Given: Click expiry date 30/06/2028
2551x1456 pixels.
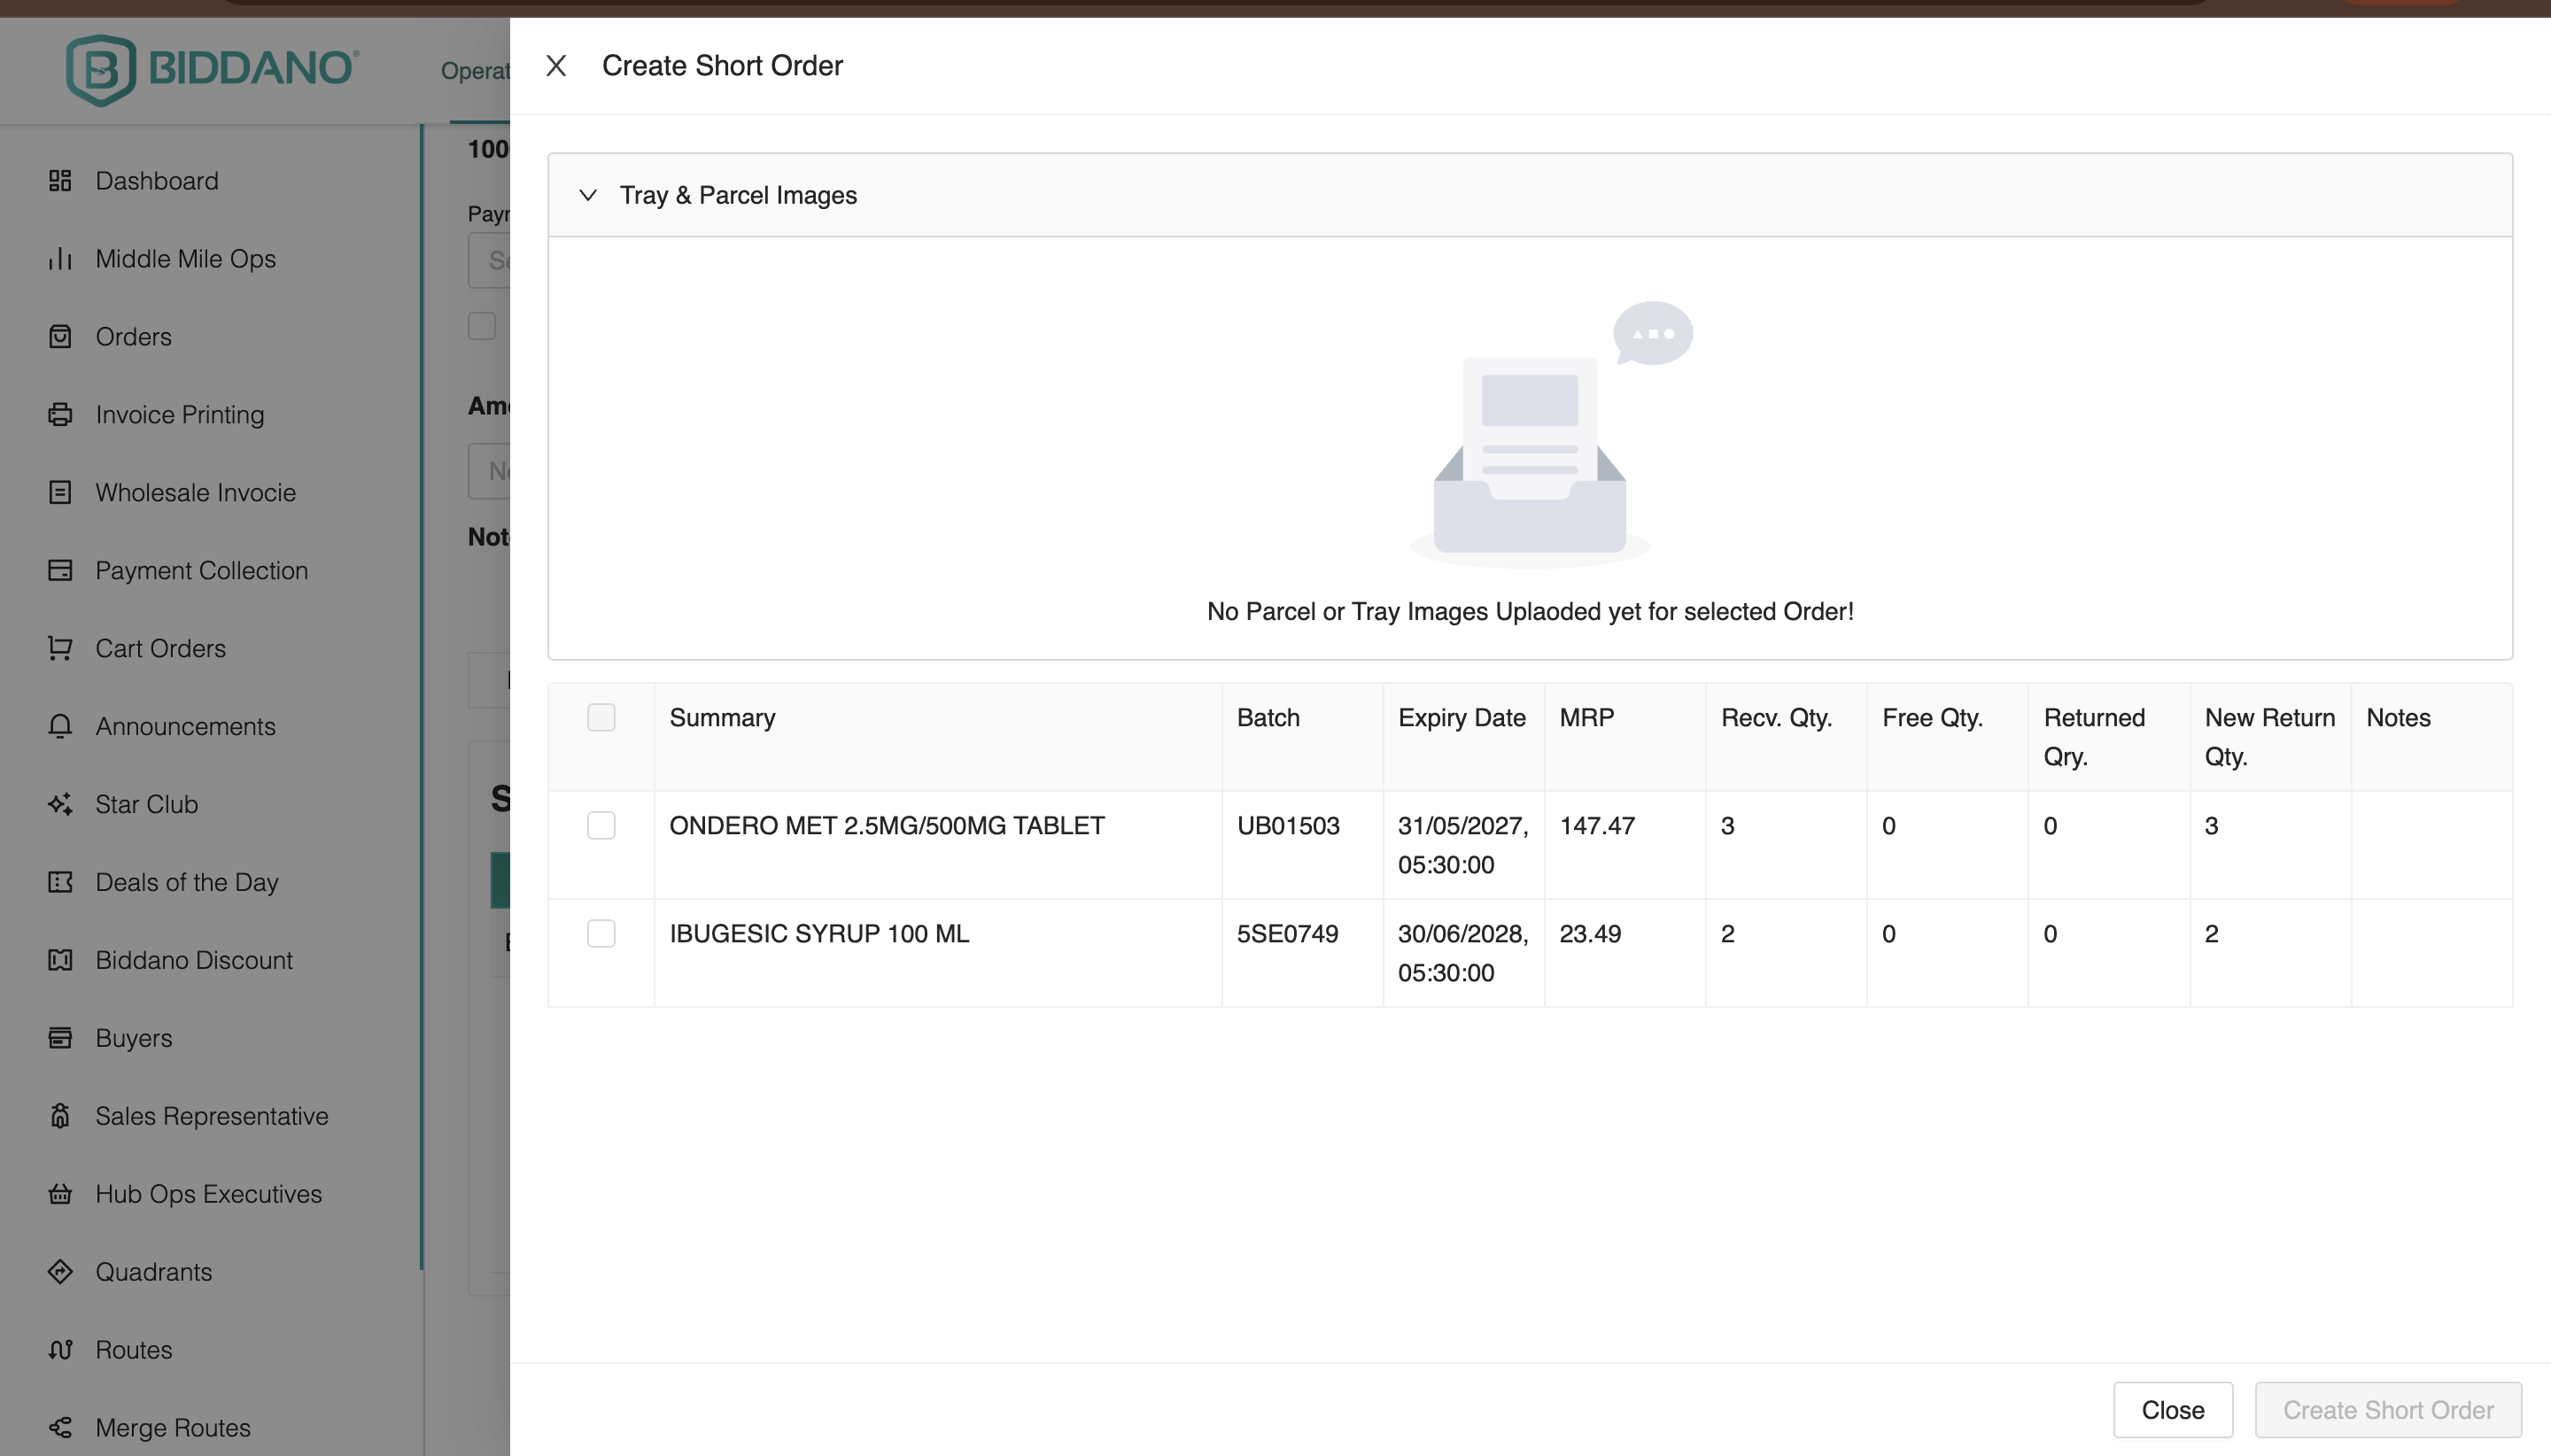Looking at the screenshot, I should pos(1463,934).
